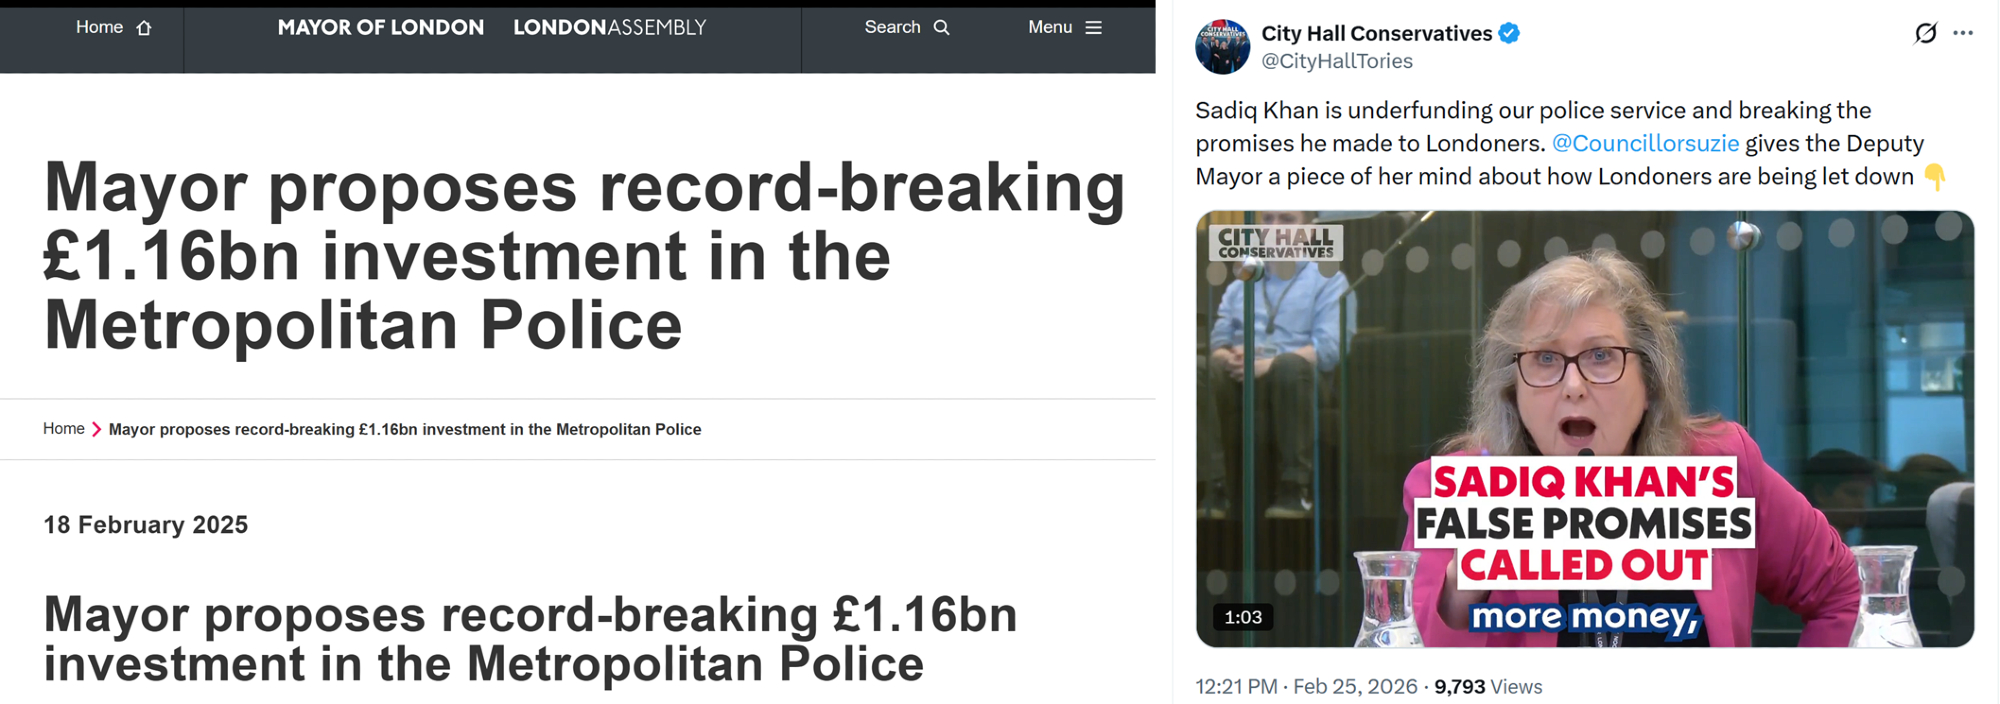Open search via magnifying glass icon
The width and height of the screenshot is (2000, 704).
click(941, 28)
